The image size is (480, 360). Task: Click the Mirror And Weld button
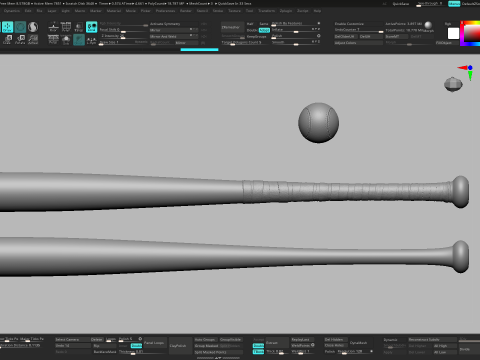coord(174,36)
